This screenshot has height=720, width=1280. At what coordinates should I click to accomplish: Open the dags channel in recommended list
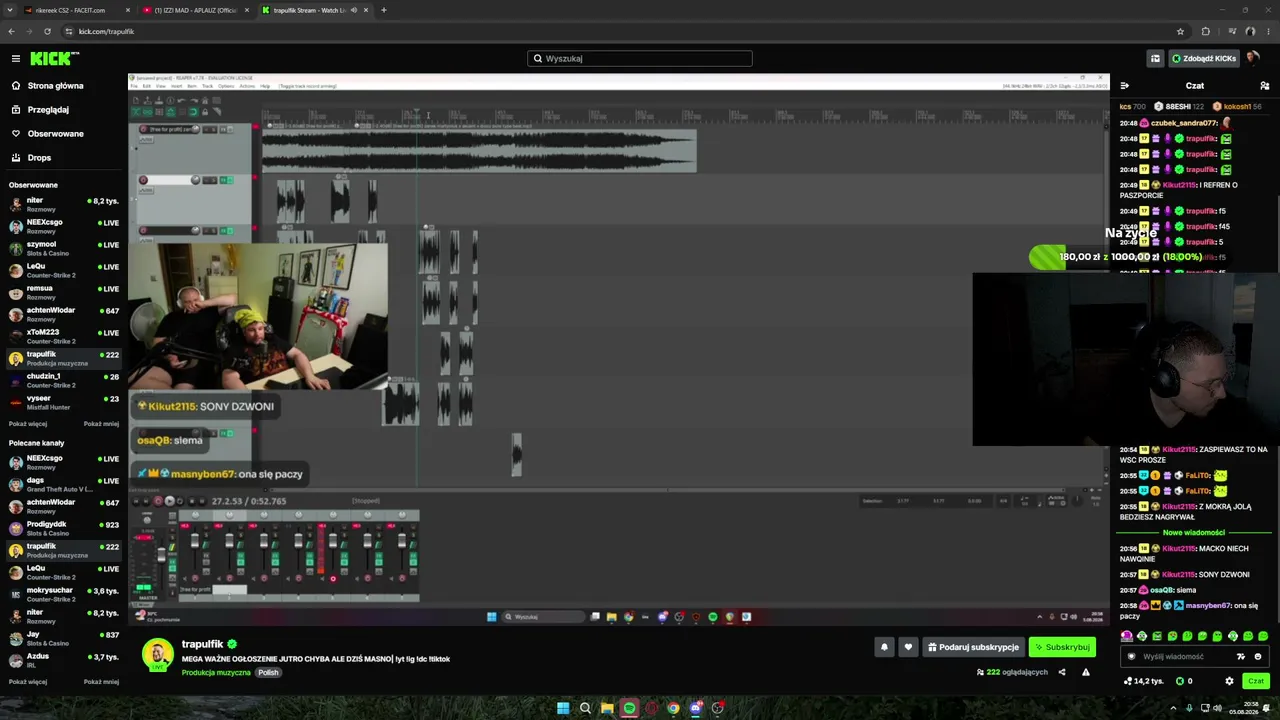[64, 484]
